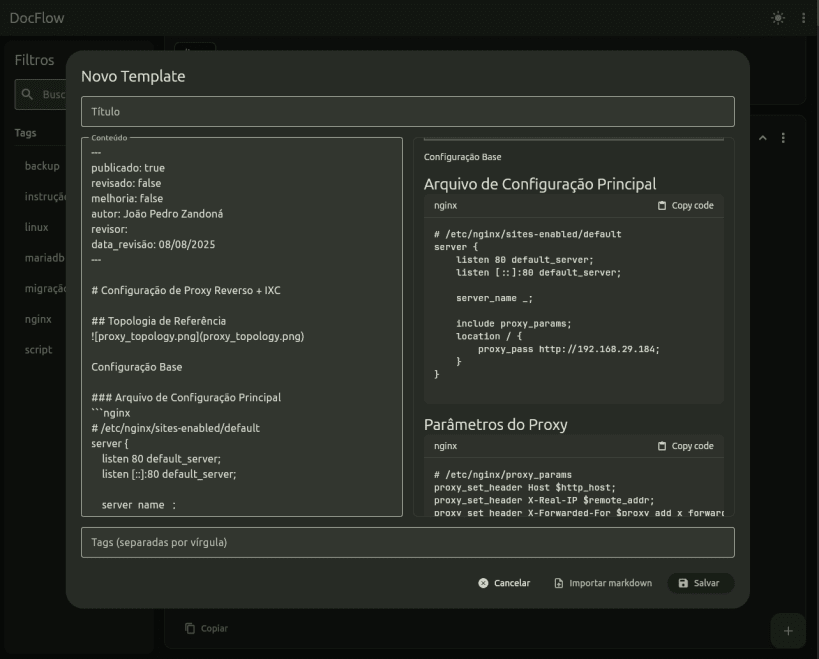This screenshot has height=659, width=819.
Task: Click 'Configuração Base' text in the preview
Action: coord(462,157)
